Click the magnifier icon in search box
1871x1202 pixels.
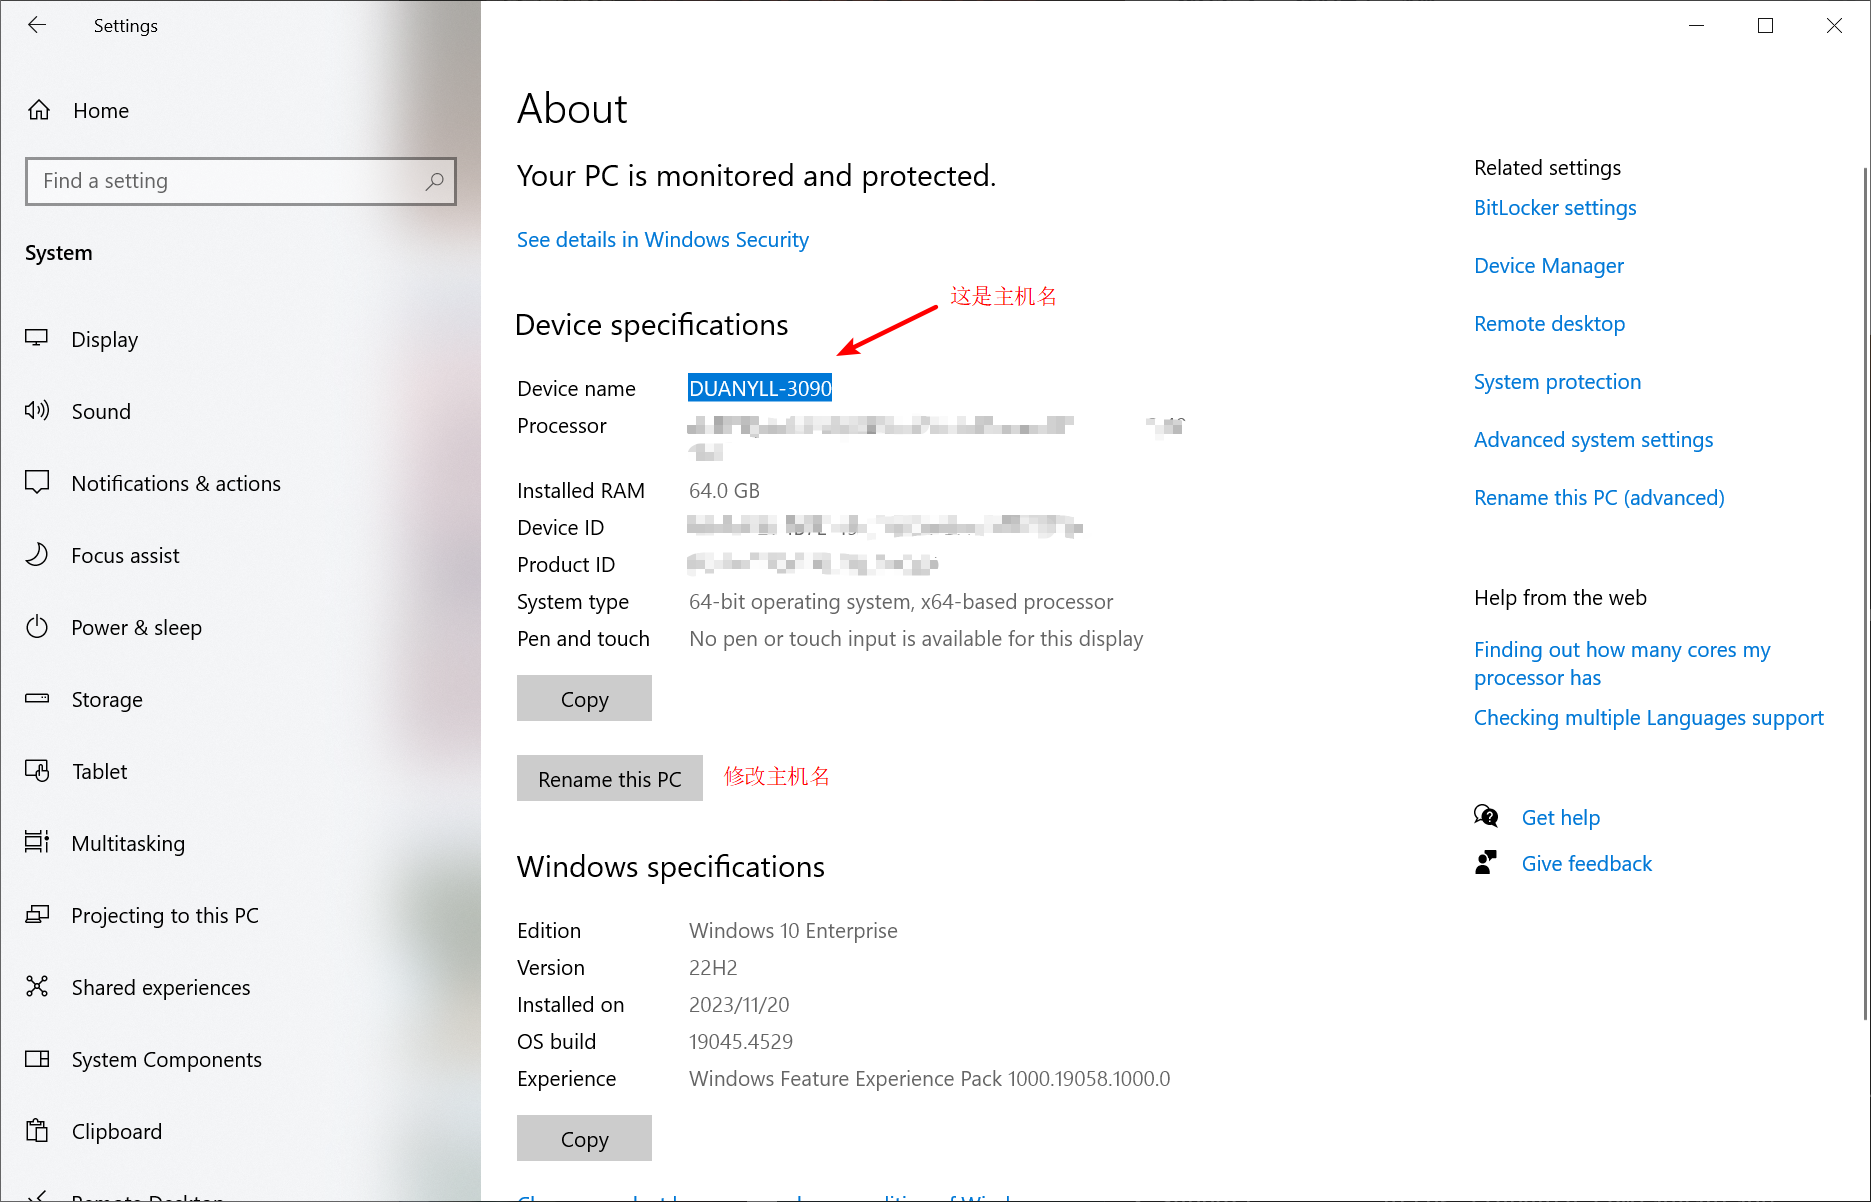click(434, 181)
